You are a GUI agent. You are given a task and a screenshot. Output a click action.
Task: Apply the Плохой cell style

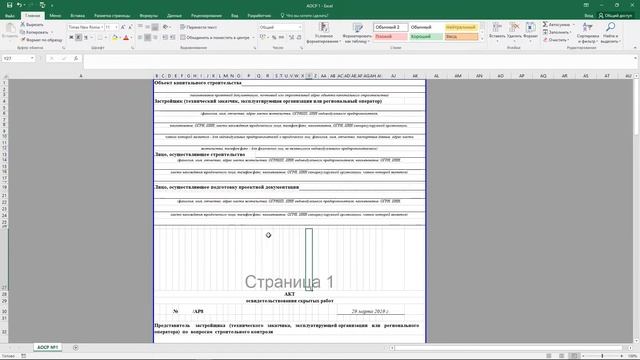pos(390,37)
